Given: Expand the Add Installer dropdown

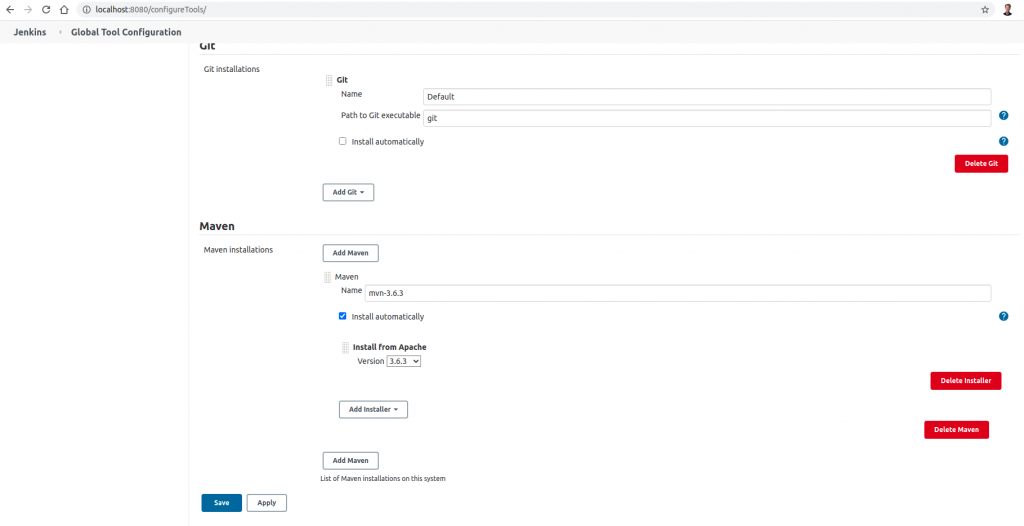Looking at the screenshot, I should click(373, 409).
